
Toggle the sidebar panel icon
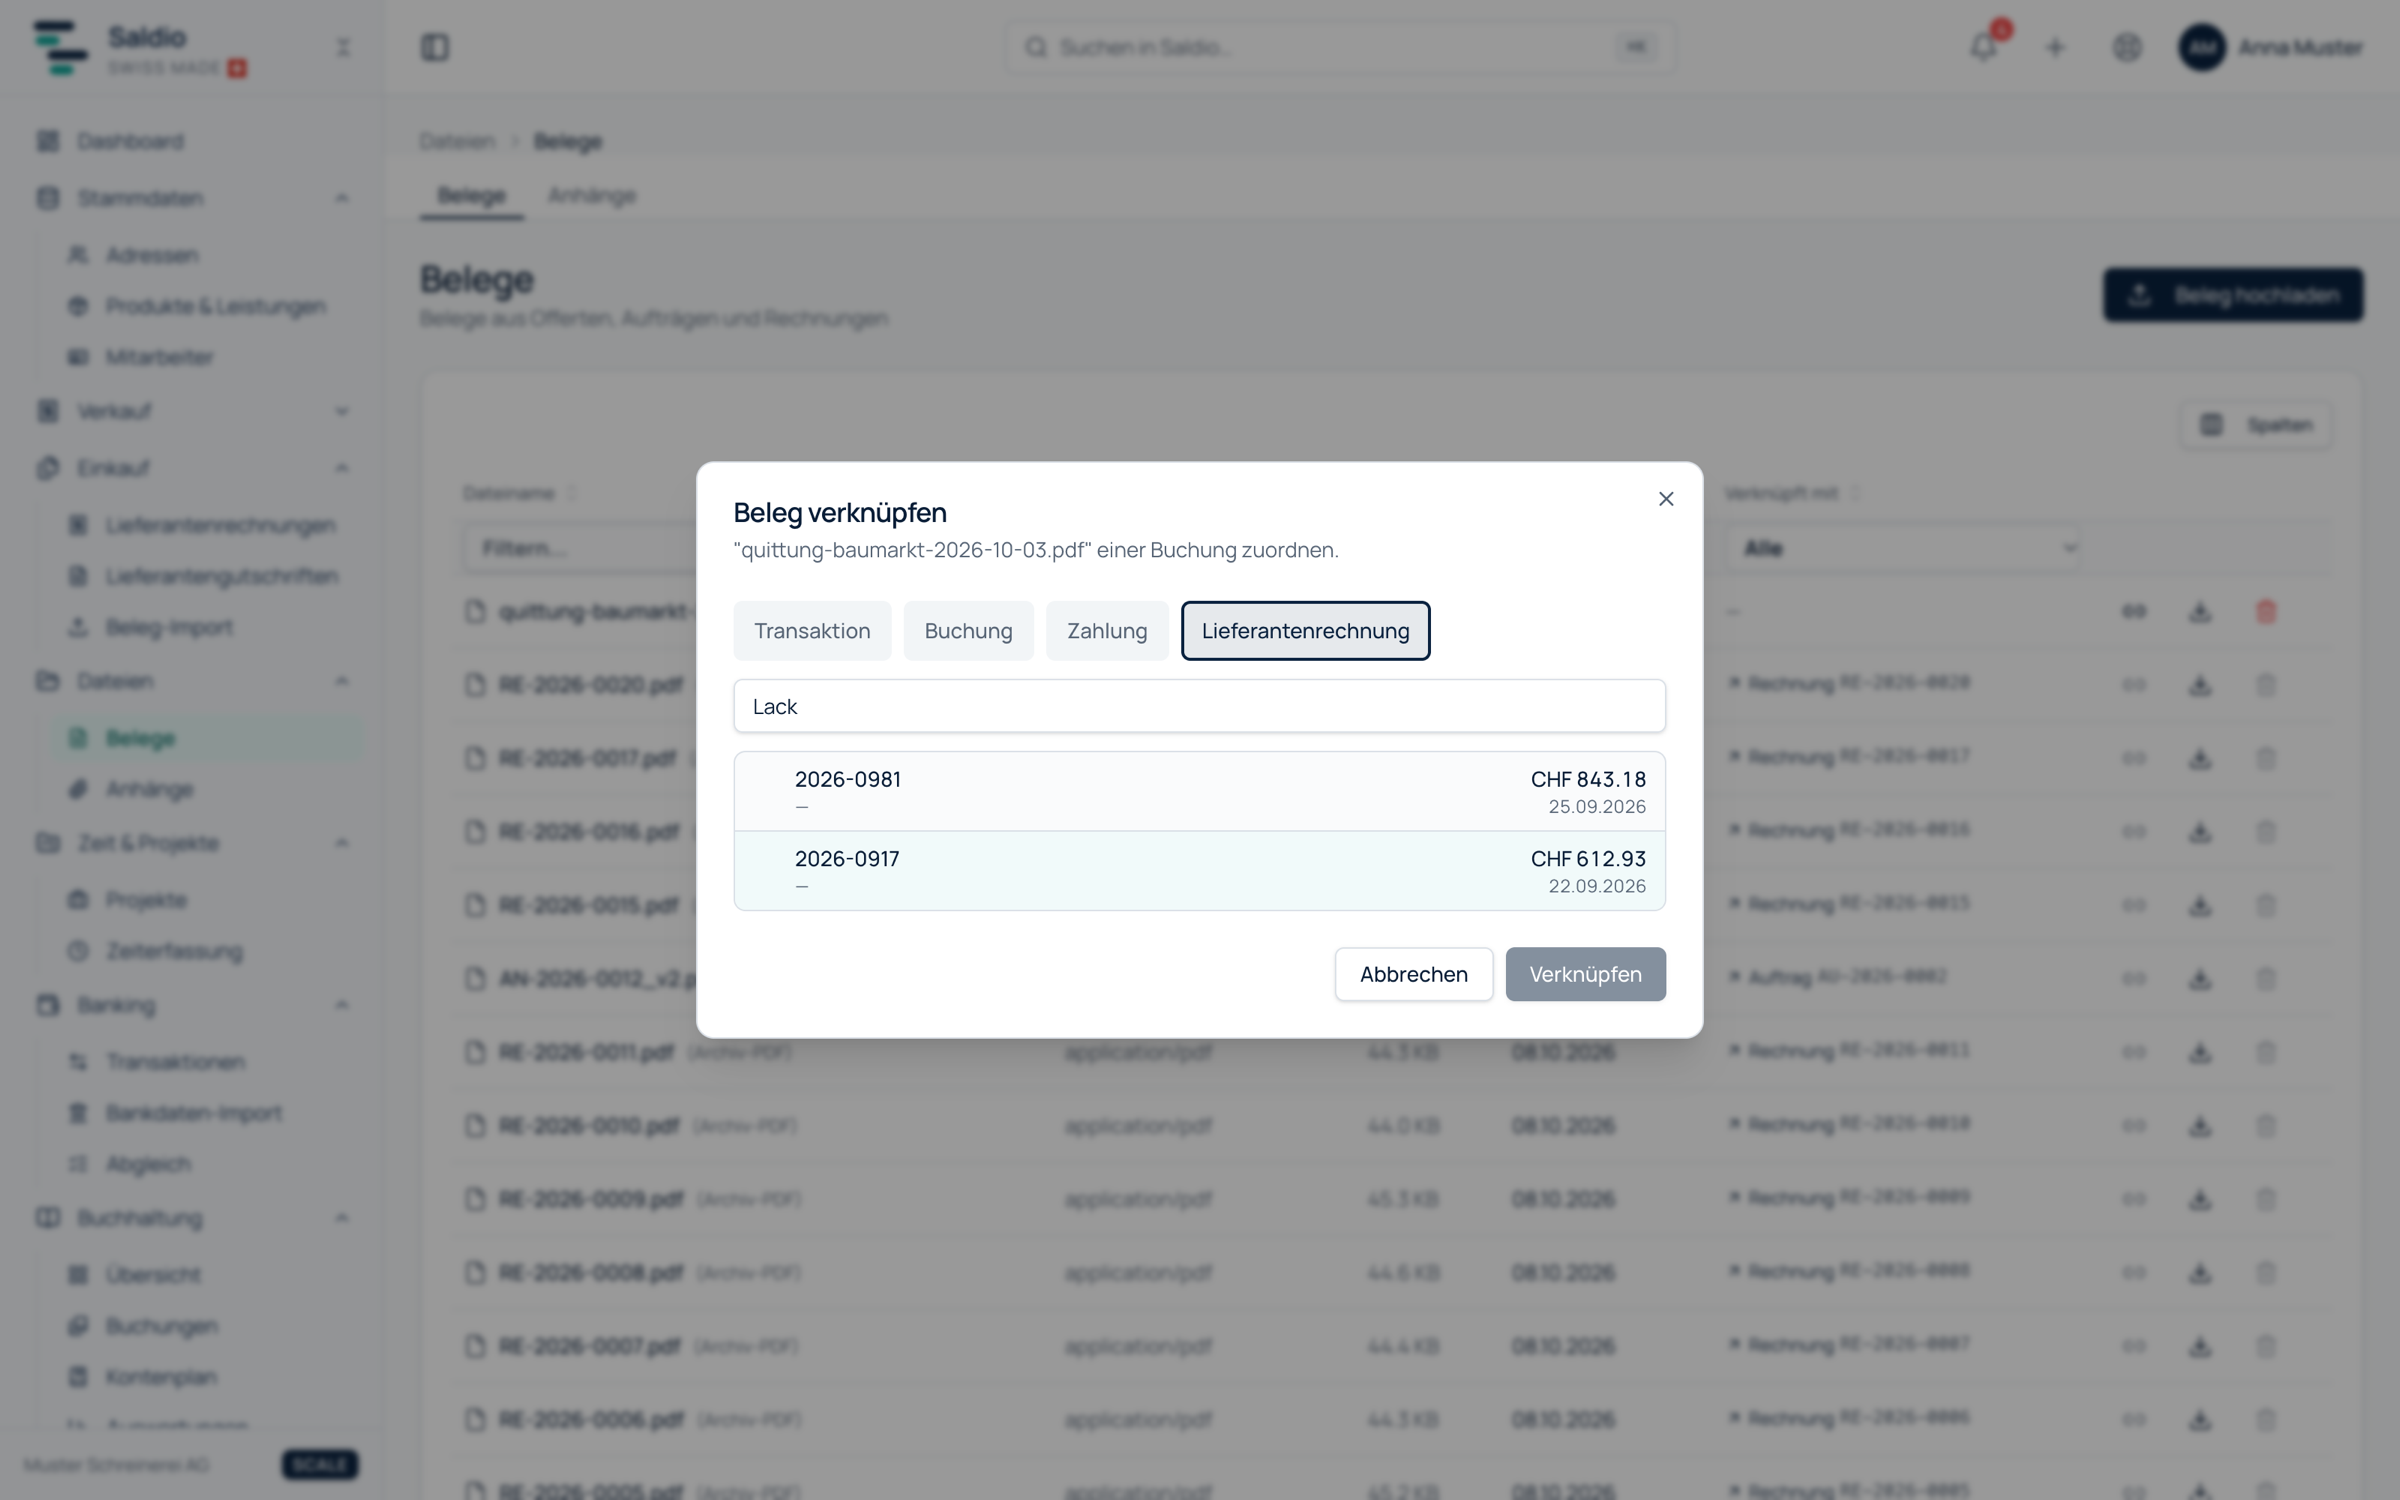(435, 47)
